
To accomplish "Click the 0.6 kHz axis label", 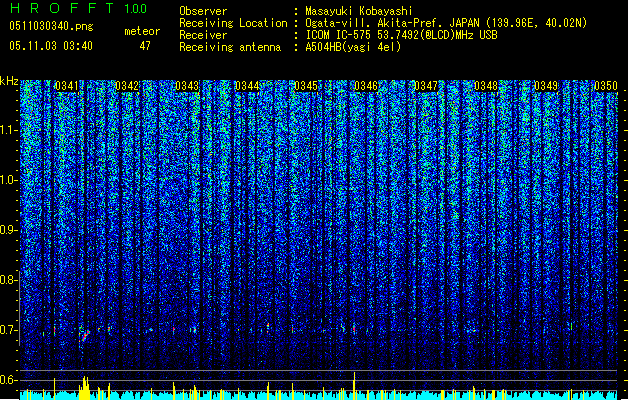I will tap(9, 380).
